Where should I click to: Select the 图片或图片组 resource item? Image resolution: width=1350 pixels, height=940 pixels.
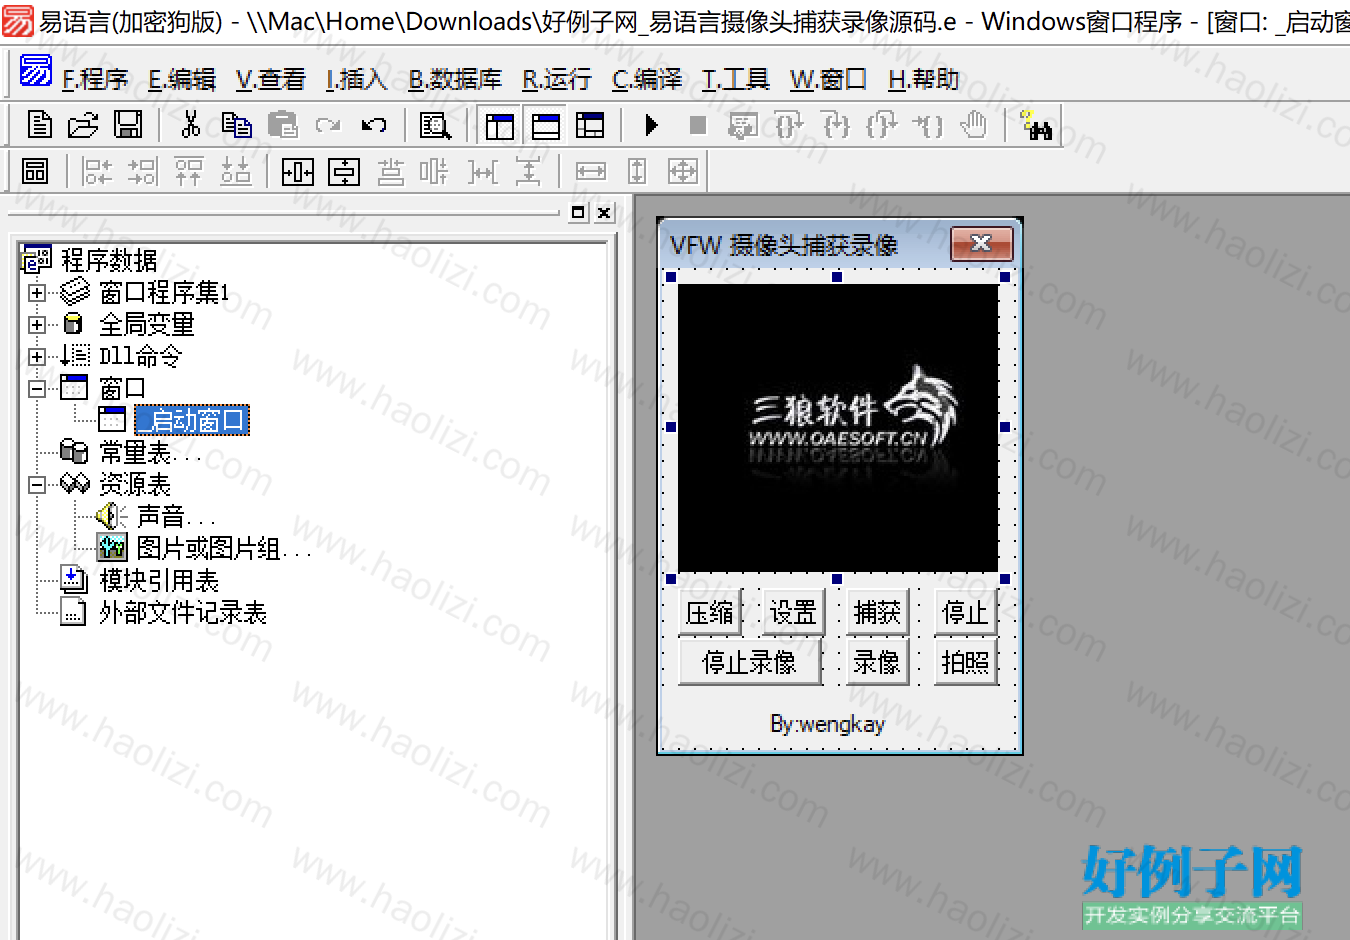click(224, 549)
